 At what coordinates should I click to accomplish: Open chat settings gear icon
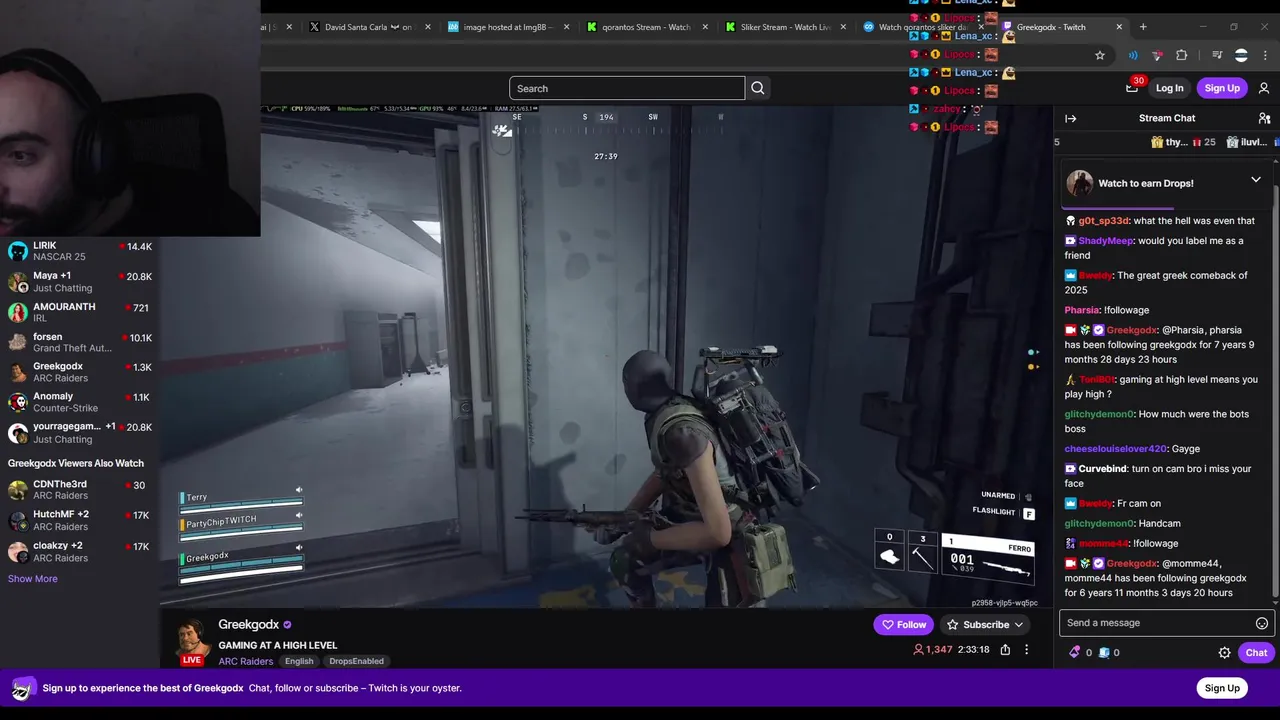point(1224,653)
